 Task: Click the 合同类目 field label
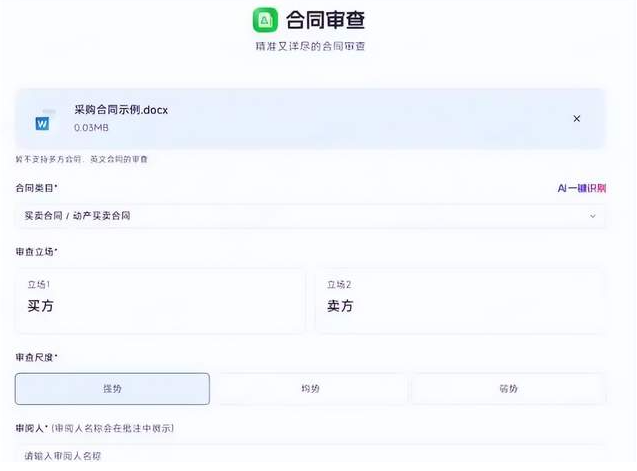click(x=36, y=188)
